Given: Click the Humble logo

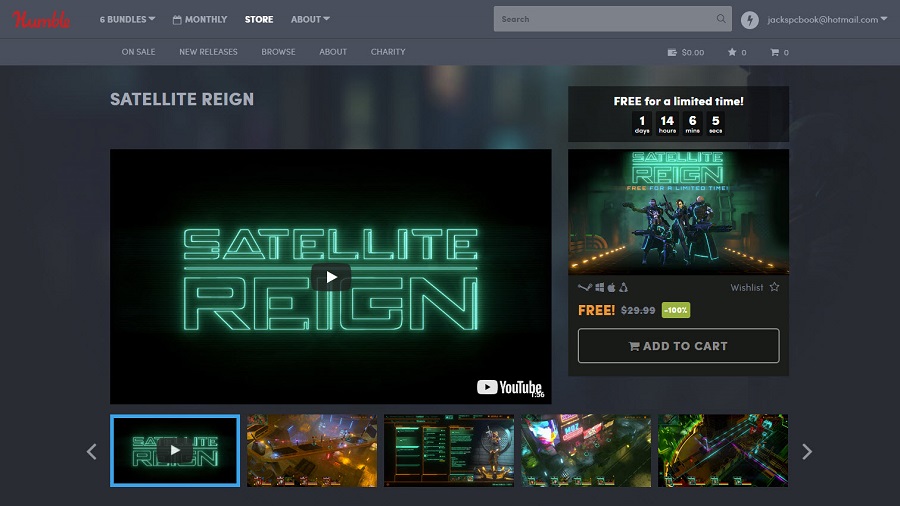Looking at the screenshot, I should (41, 20).
